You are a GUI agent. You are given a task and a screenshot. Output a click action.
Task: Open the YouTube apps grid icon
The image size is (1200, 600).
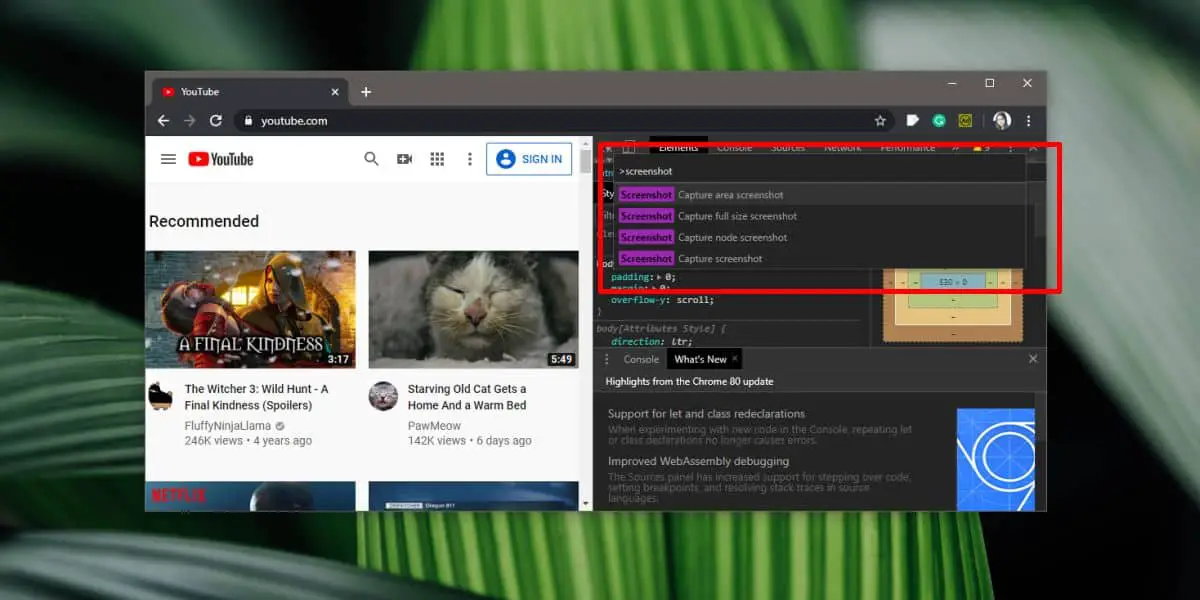437,159
